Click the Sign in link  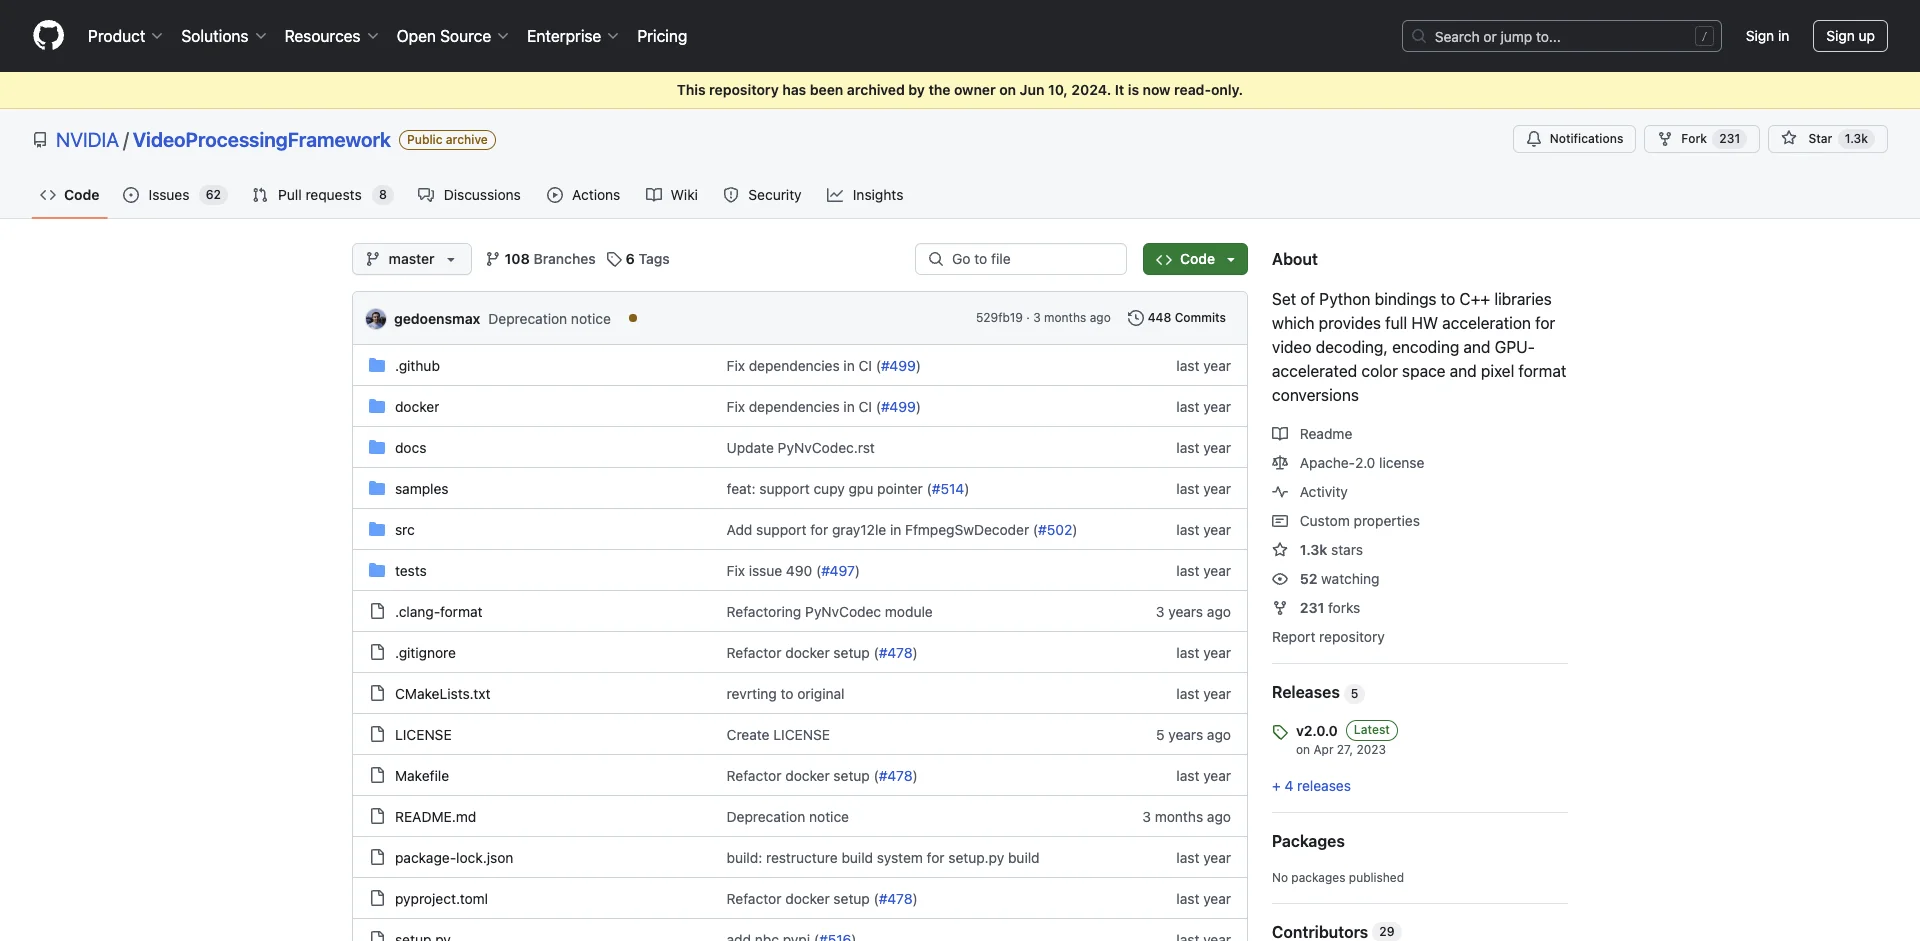[x=1767, y=36]
